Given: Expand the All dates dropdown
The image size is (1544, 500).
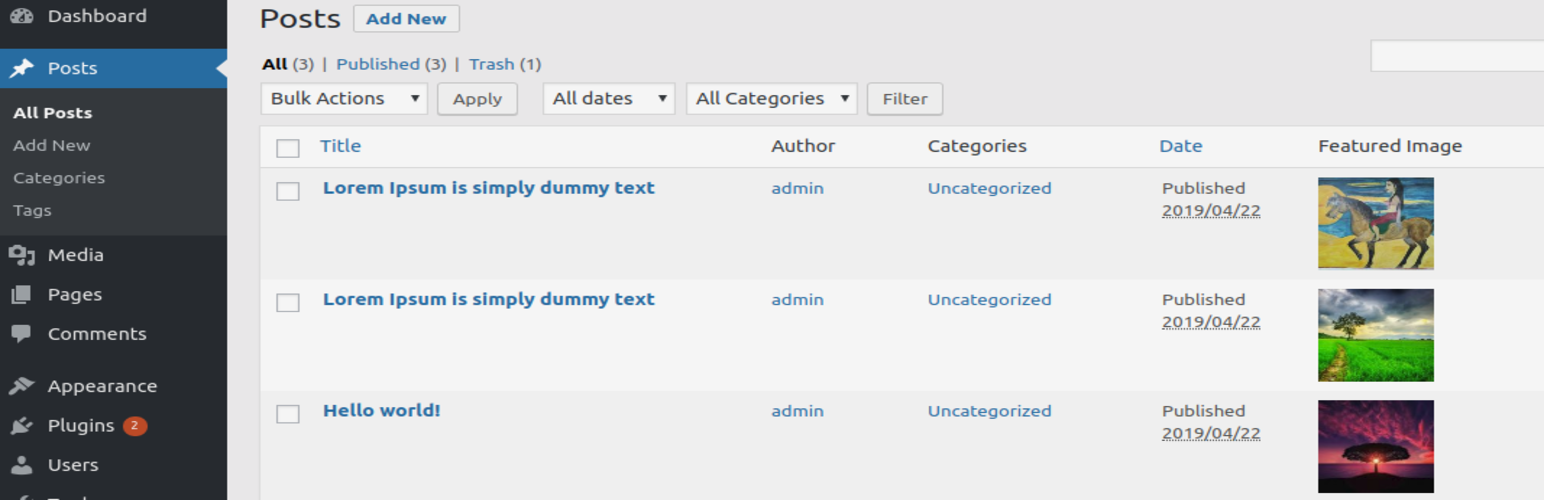Looking at the screenshot, I should tap(608, 99).
